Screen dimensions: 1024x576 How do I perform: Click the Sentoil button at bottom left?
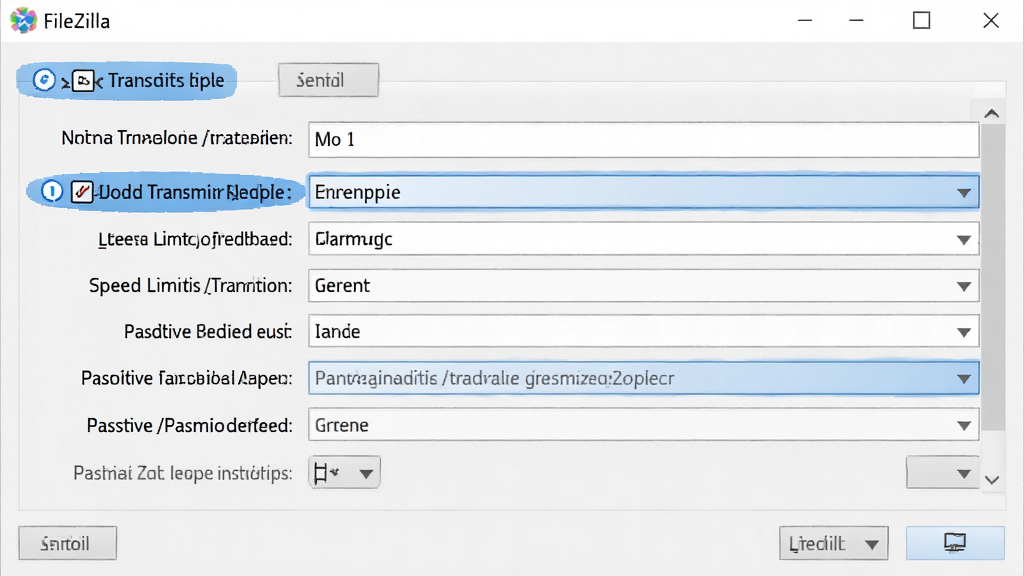pyautogui.click(x=67, y=543)
